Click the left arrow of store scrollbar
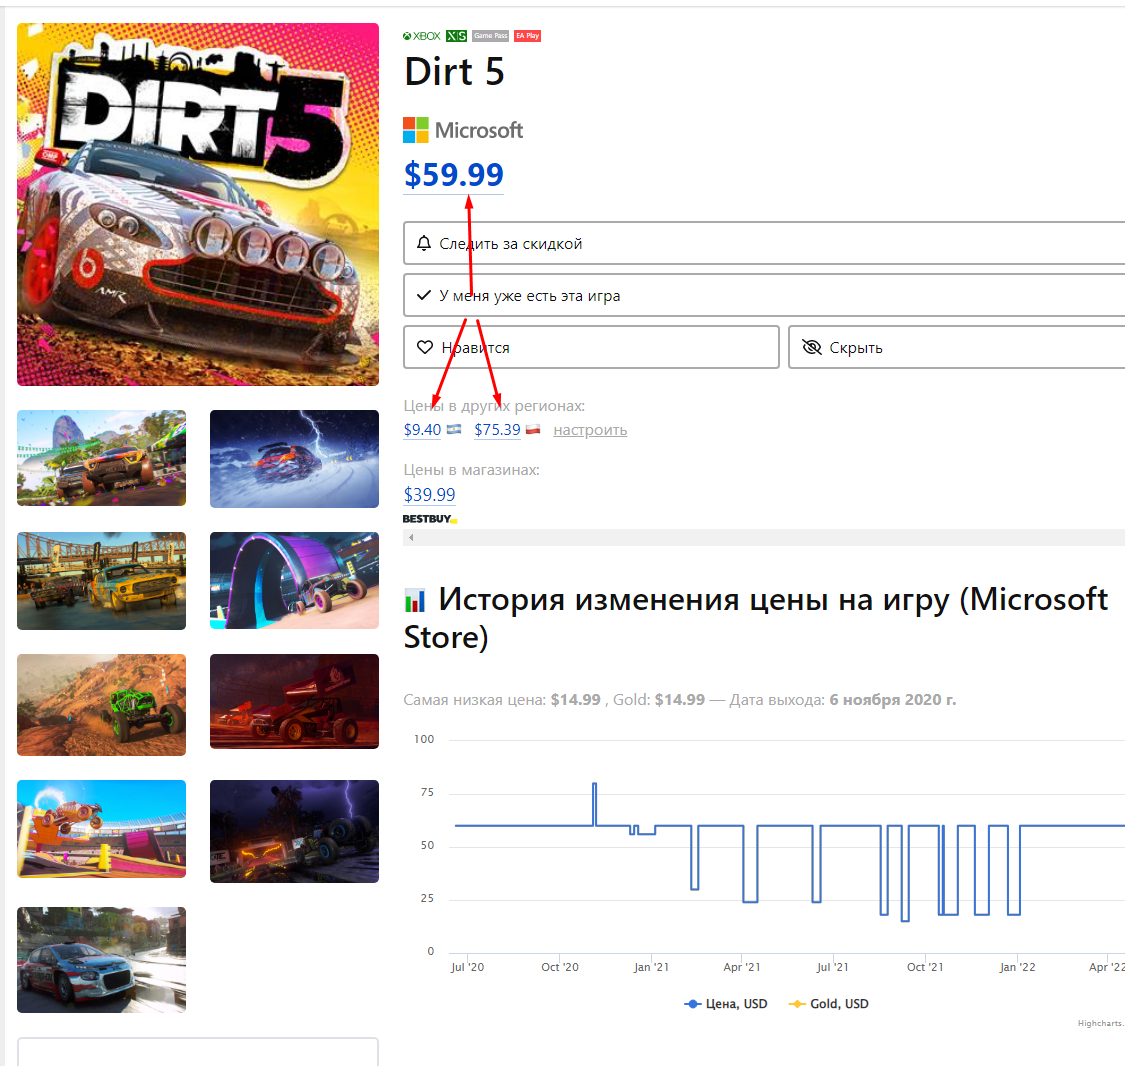 click(x=411, y=537)
